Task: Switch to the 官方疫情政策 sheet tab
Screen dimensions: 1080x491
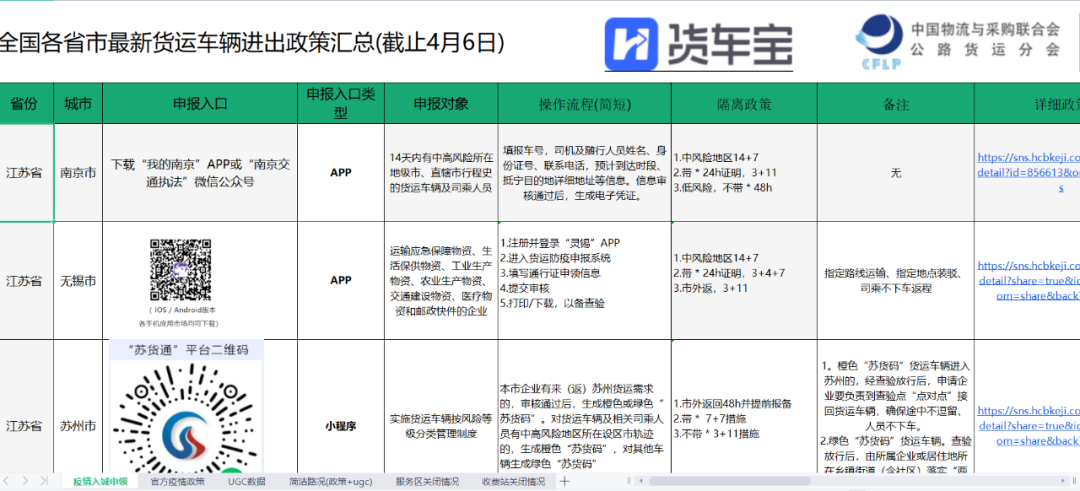Action: pyautogui.click(x=177, y=482)
